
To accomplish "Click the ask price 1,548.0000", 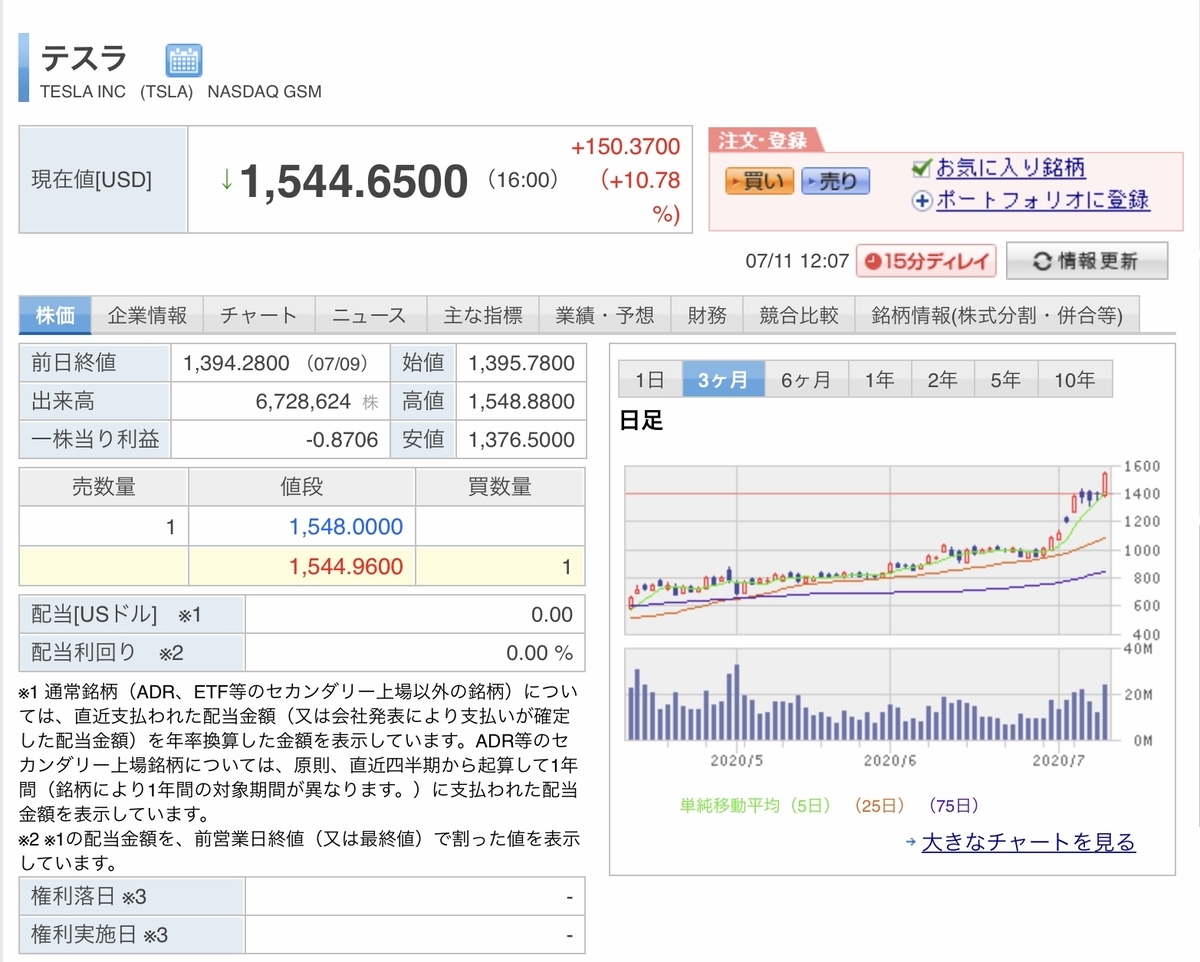I will (346, 527).
